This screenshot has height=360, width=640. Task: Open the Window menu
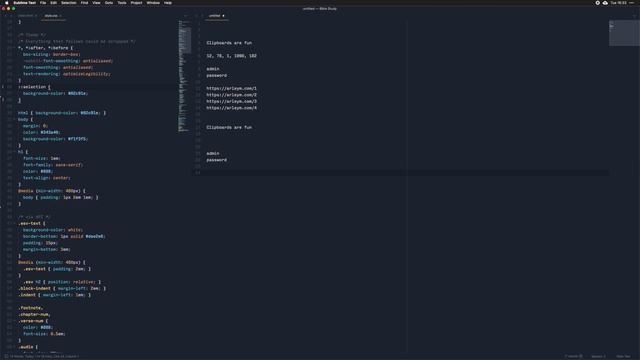153,2
